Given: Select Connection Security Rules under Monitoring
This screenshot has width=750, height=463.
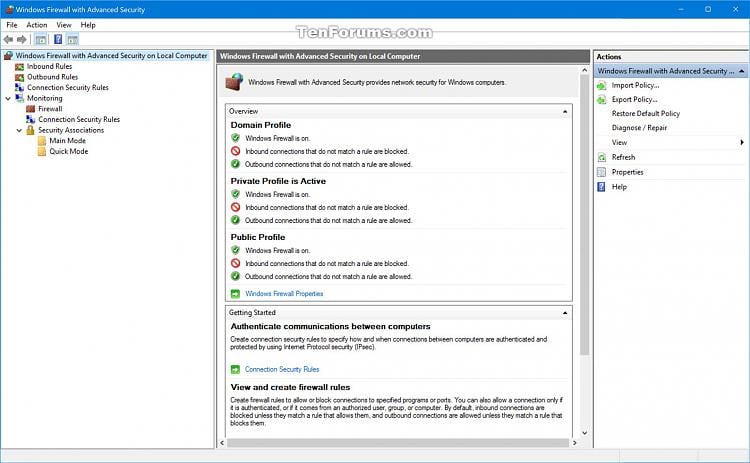Looking at the screenshot, I should [x=79, y=120].
